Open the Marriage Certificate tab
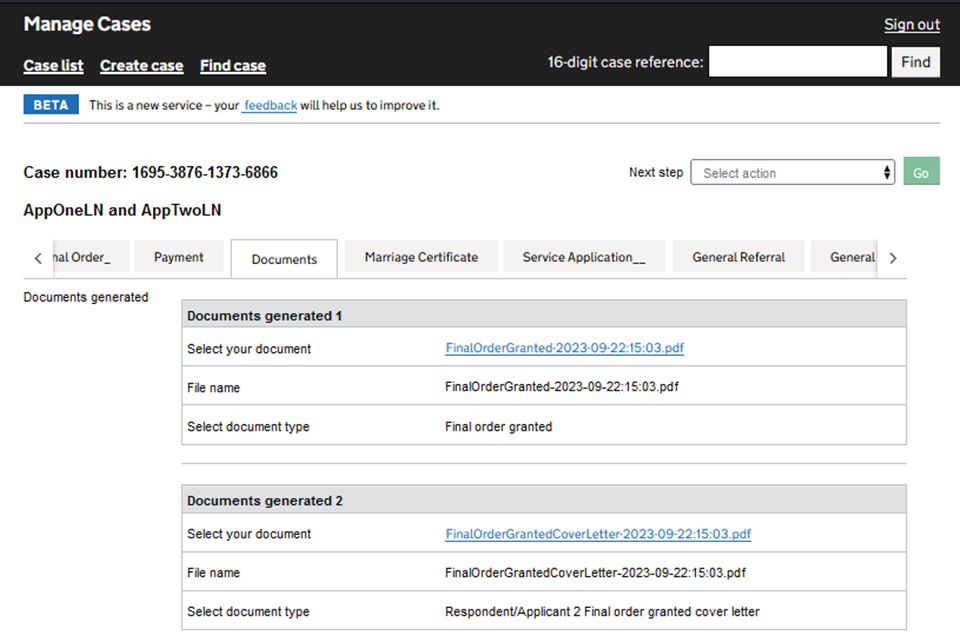The image size is (960, 640). pyautogui.click(x=421, y=257)
